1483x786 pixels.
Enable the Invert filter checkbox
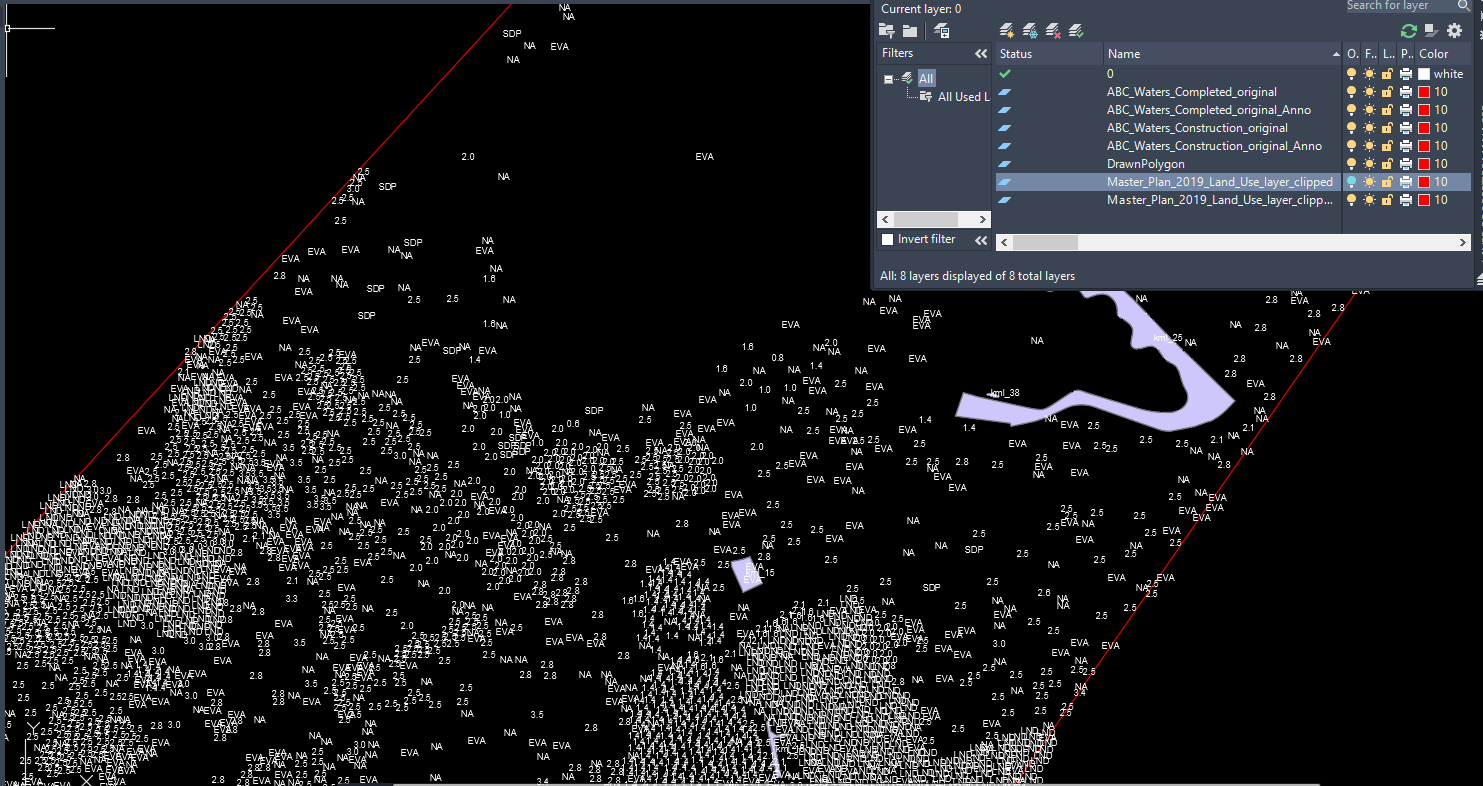887,240
